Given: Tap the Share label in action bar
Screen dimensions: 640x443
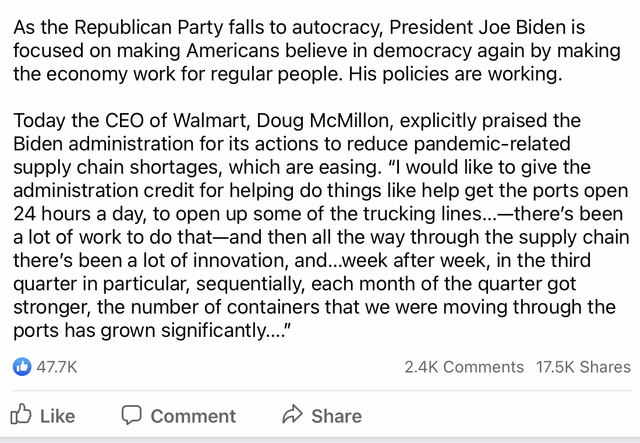Looking at the screenshot, I should point(336,416).
